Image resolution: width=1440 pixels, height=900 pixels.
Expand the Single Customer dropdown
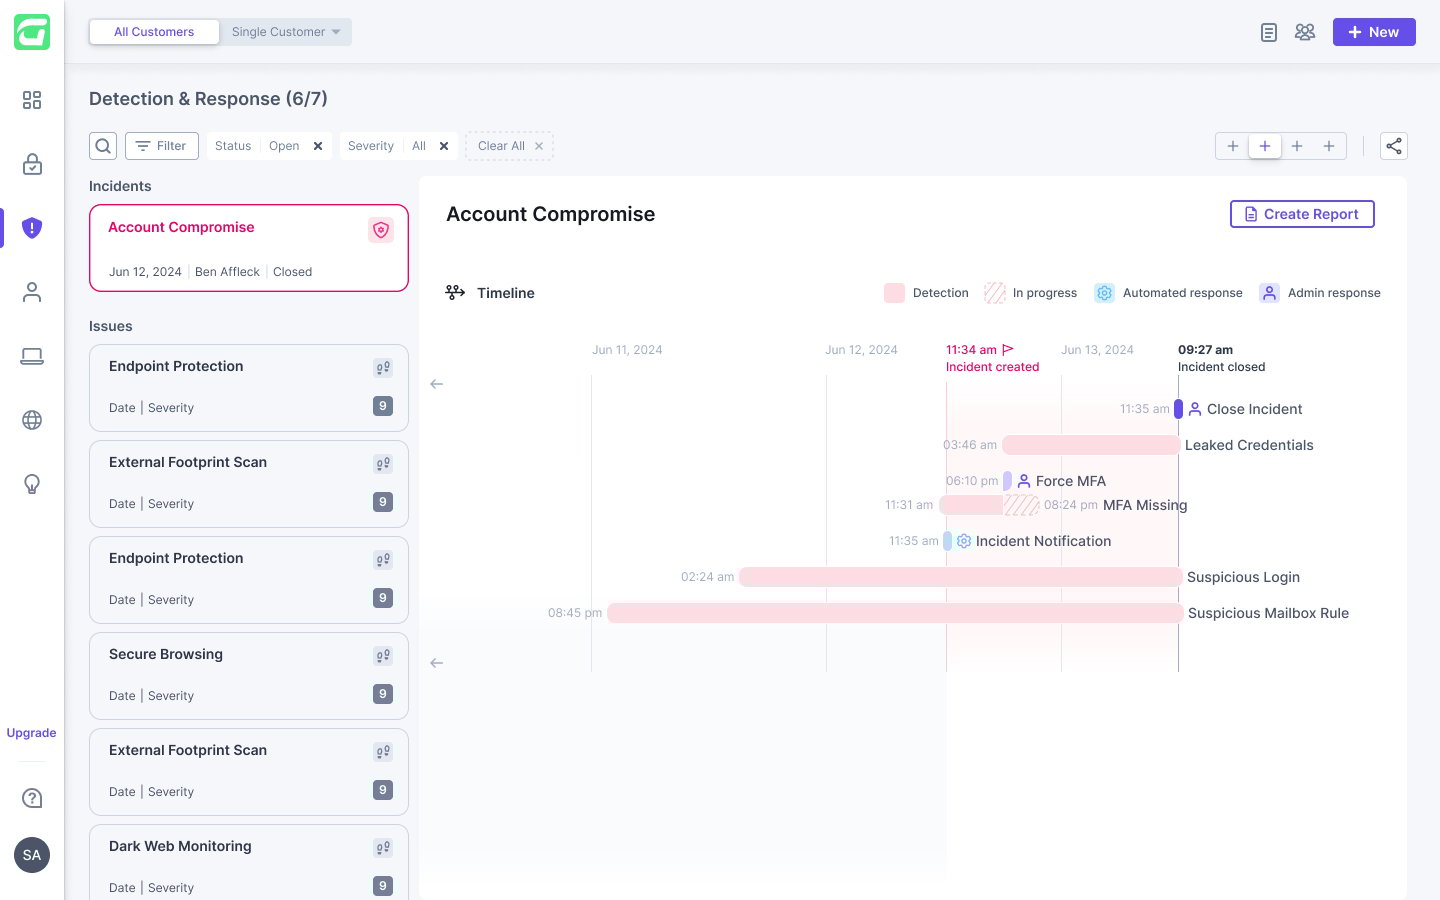[x=286, y=32]
